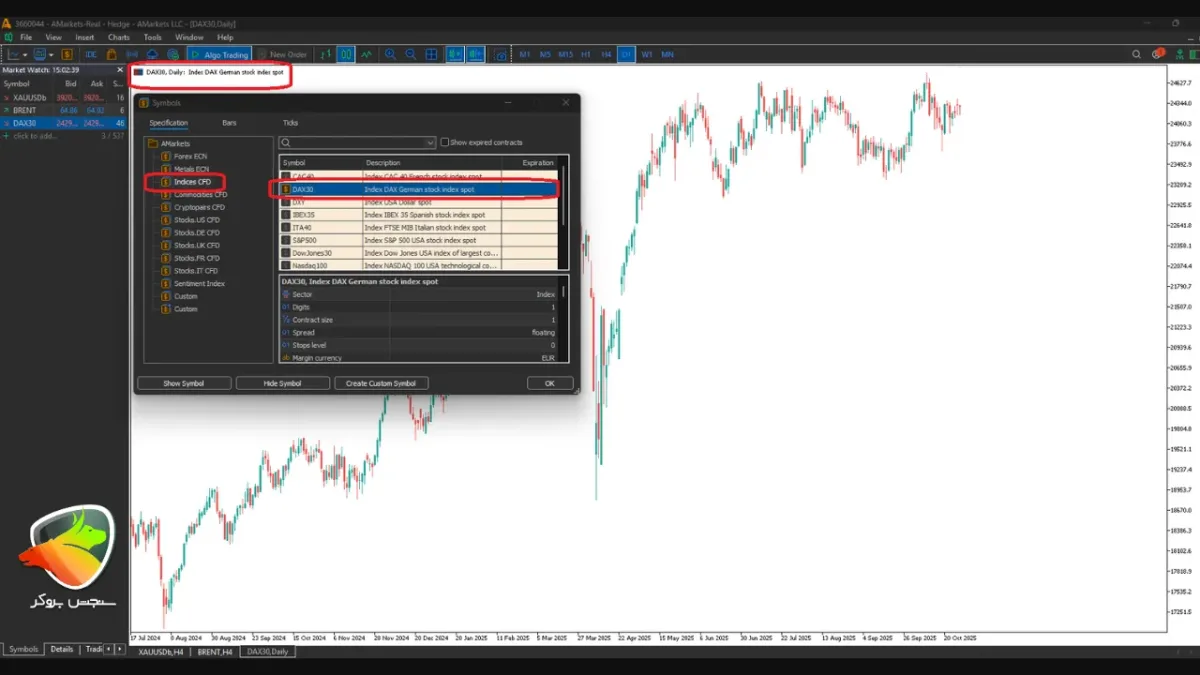Screen dimensions: 1200x675
Task: Open the Help menu
Action: pyautogui.click(x=225, y=37)
